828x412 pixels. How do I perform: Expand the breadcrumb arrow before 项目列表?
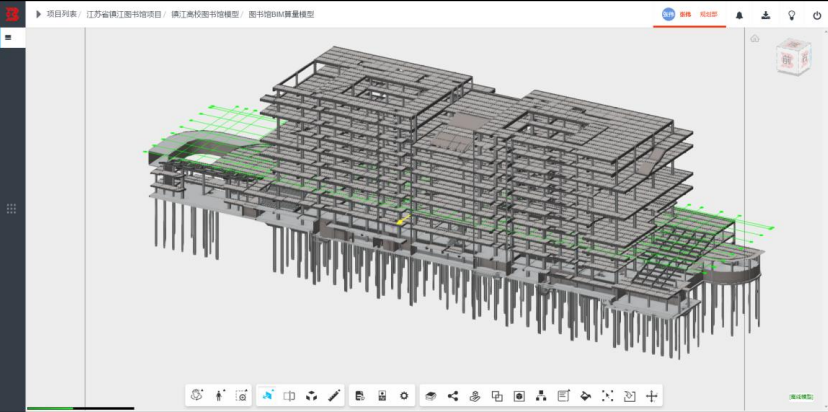coord(38,14)
